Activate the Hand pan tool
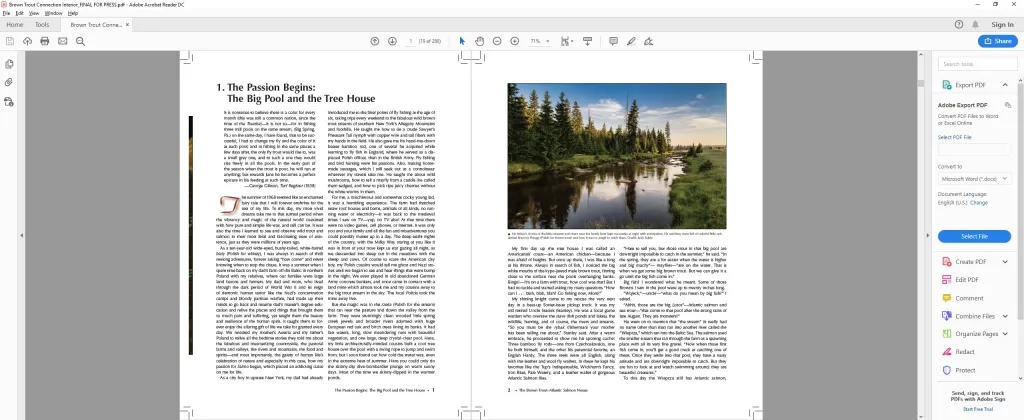The height and width of the screenshot is (420, 1024). [x=479, y=41]
